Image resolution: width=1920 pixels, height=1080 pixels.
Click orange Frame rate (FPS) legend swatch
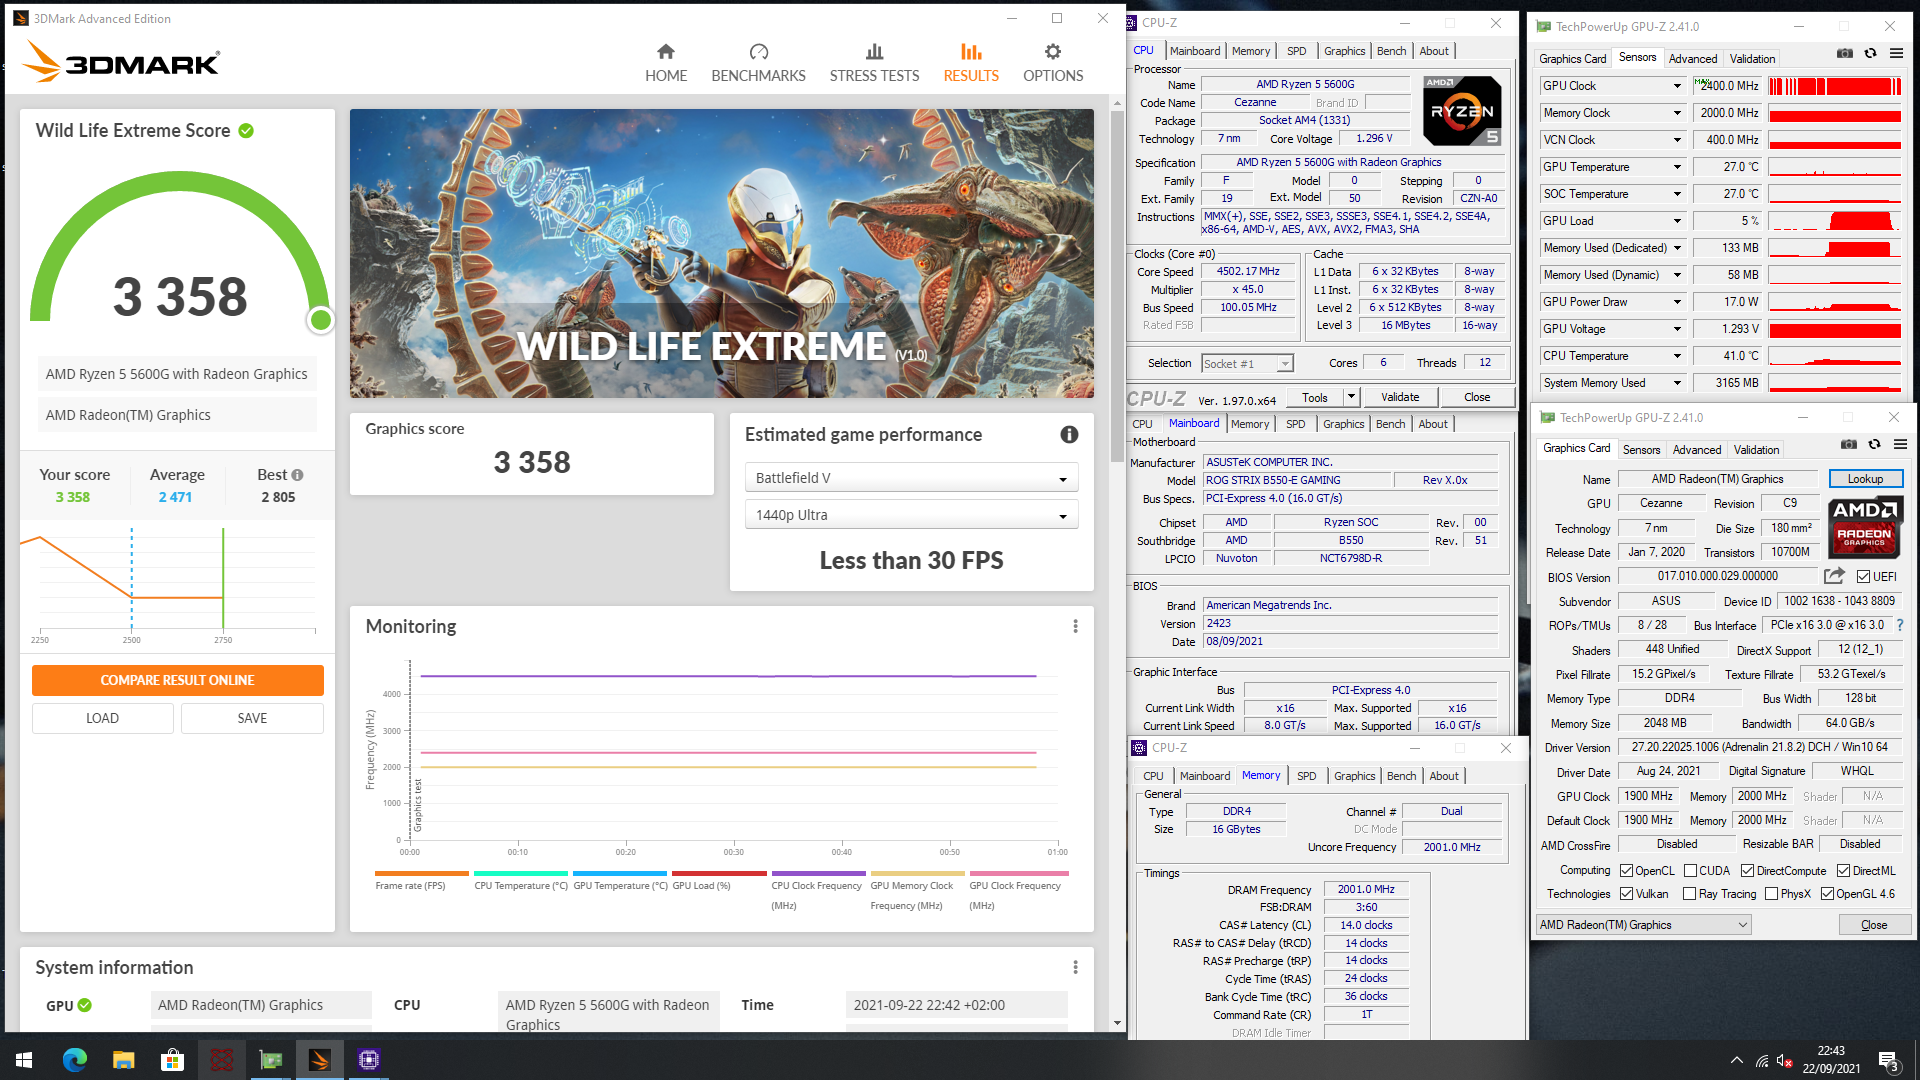[x=422, y=873]
